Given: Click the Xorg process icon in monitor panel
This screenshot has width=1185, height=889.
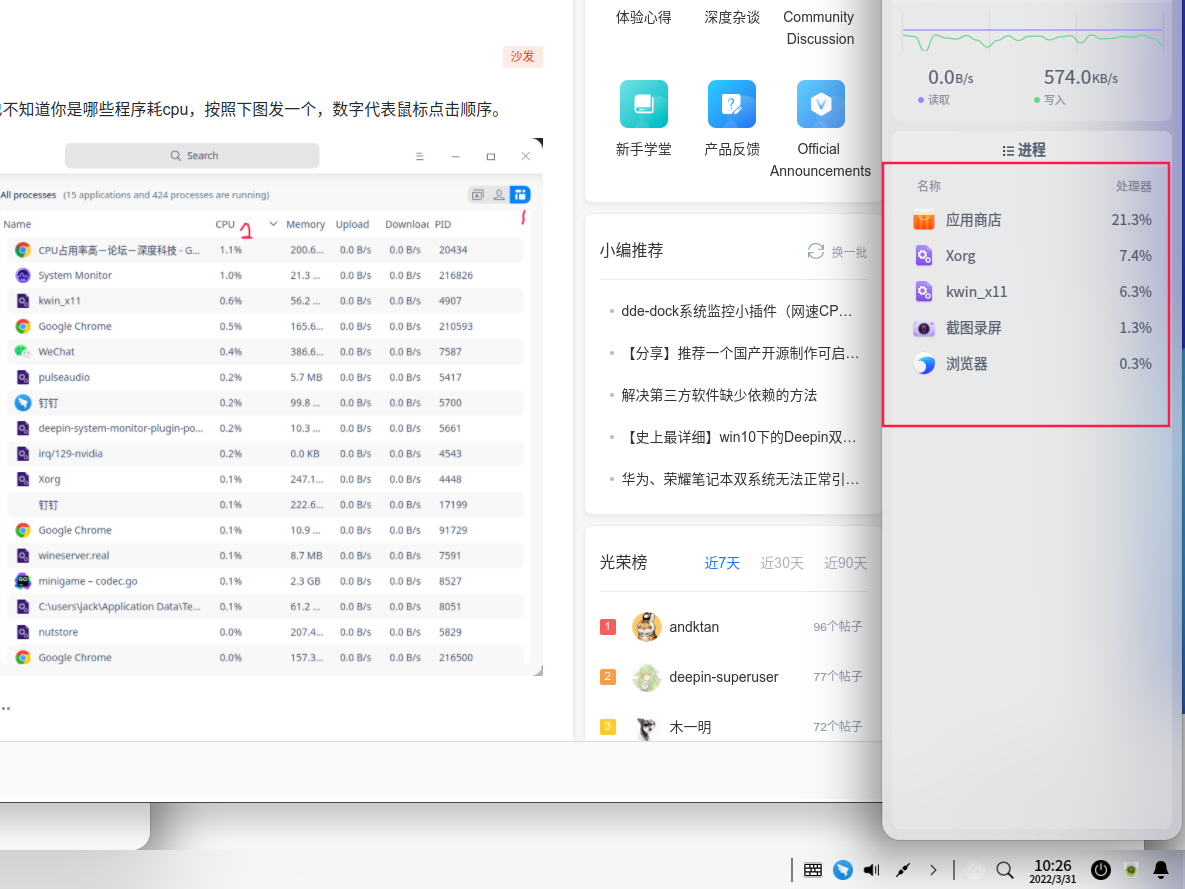Looking at the screenshot, I should 924,256.
